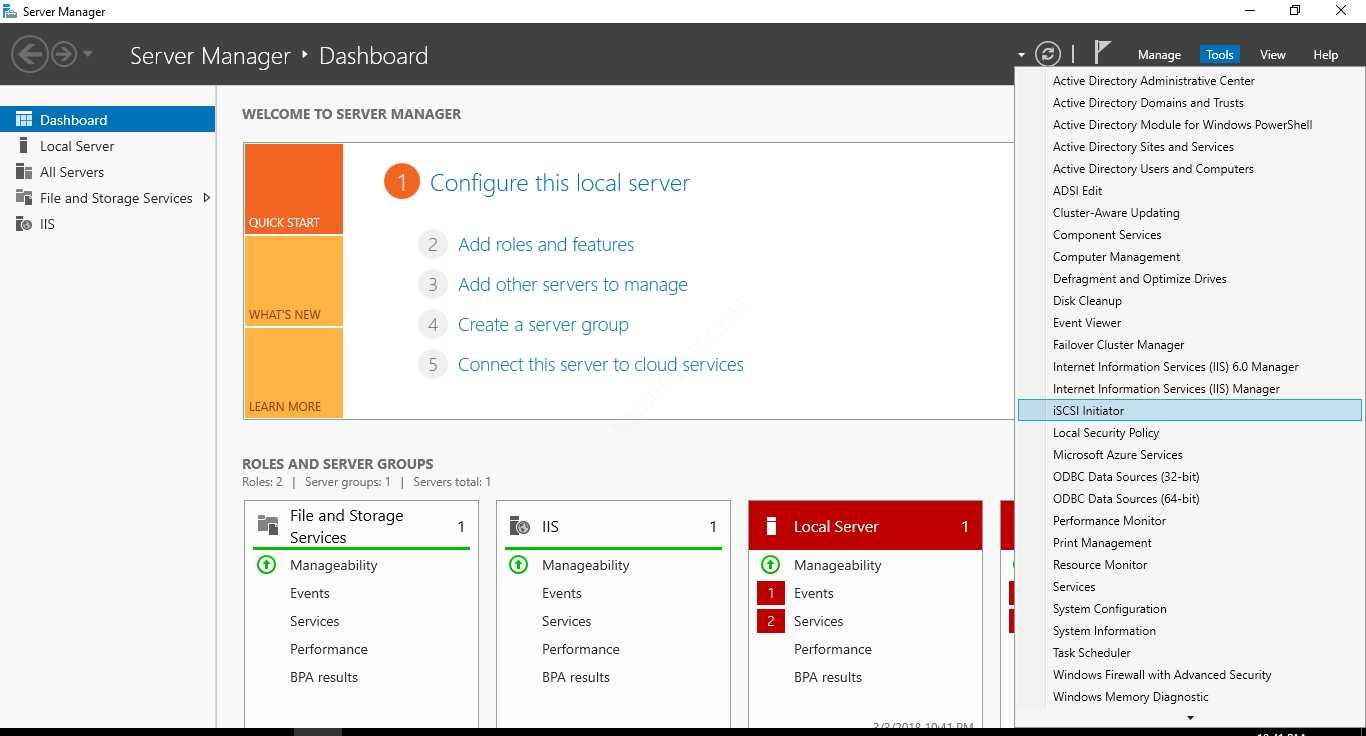Open Active Directory Sites and Services
This screenshot has height=736, width=1366.
pos(1190,147)
